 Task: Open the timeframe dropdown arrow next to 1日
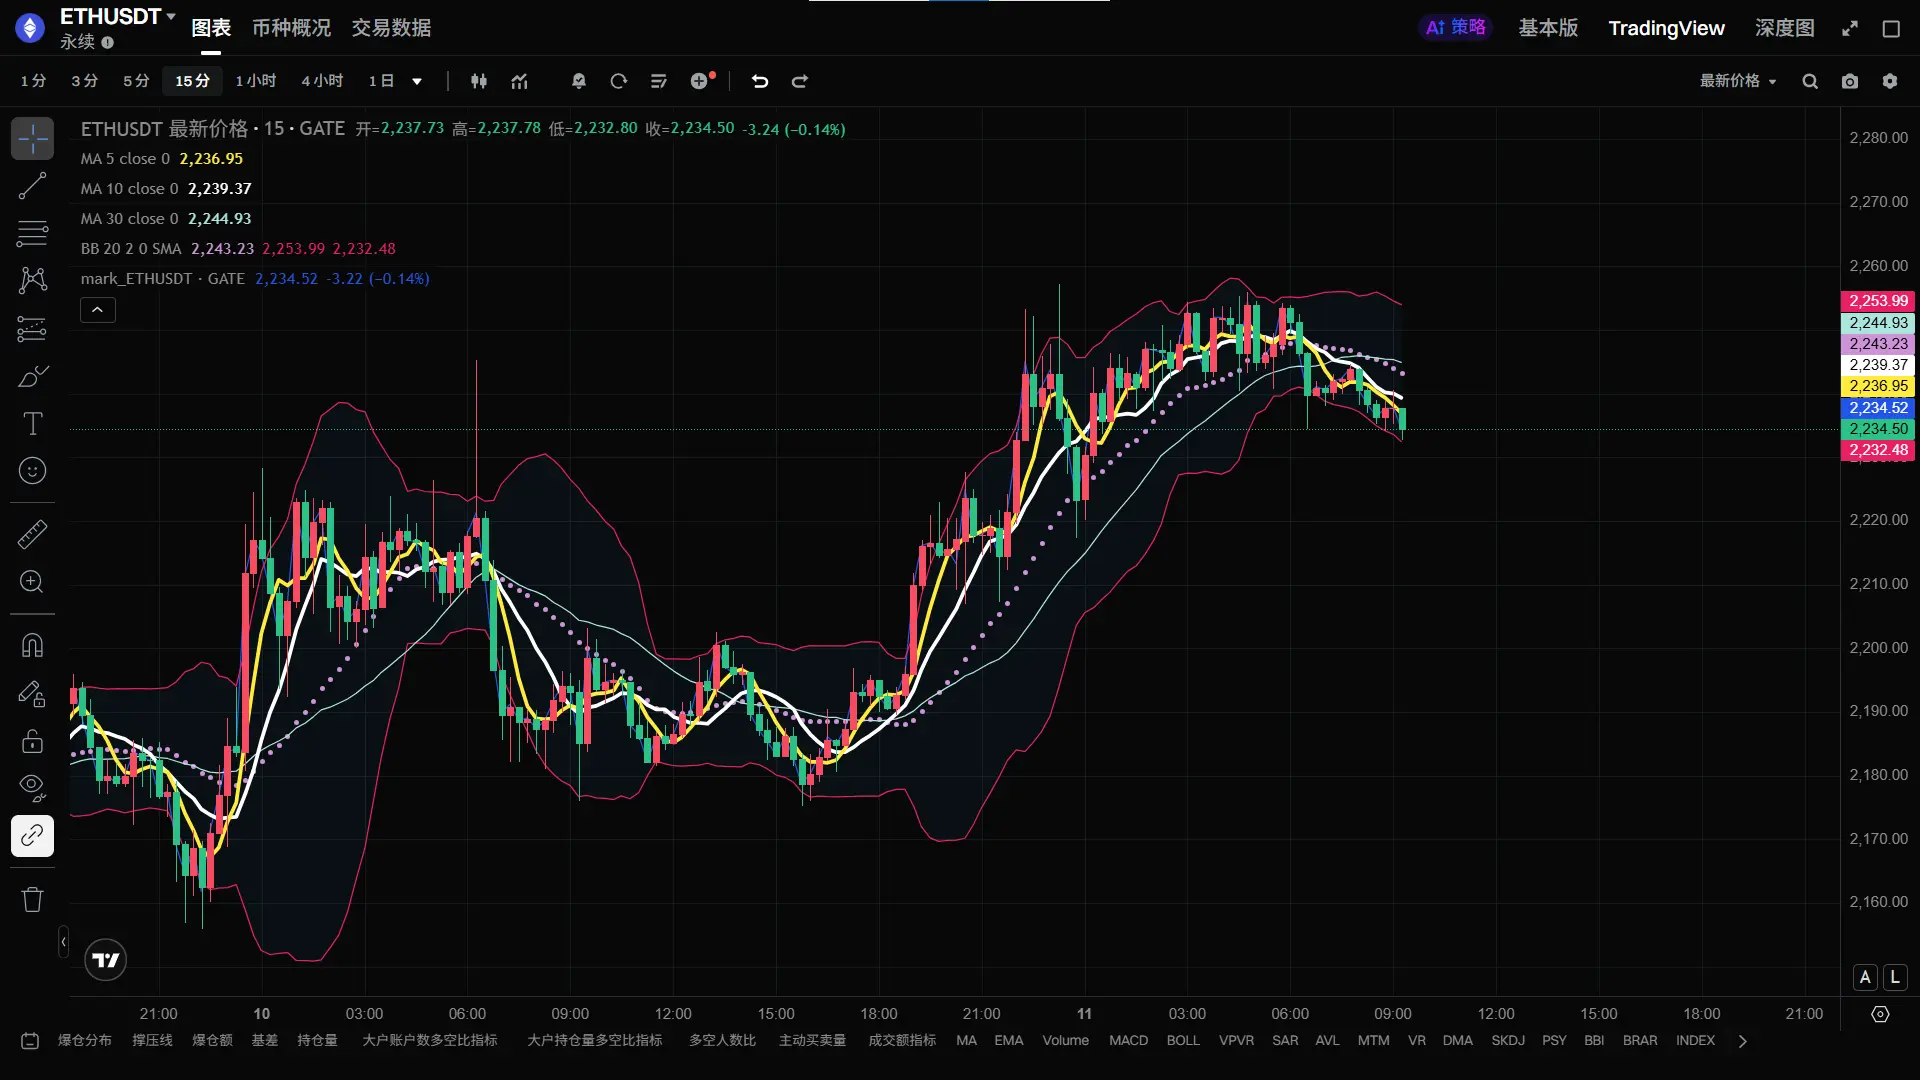tap(417, 82)
